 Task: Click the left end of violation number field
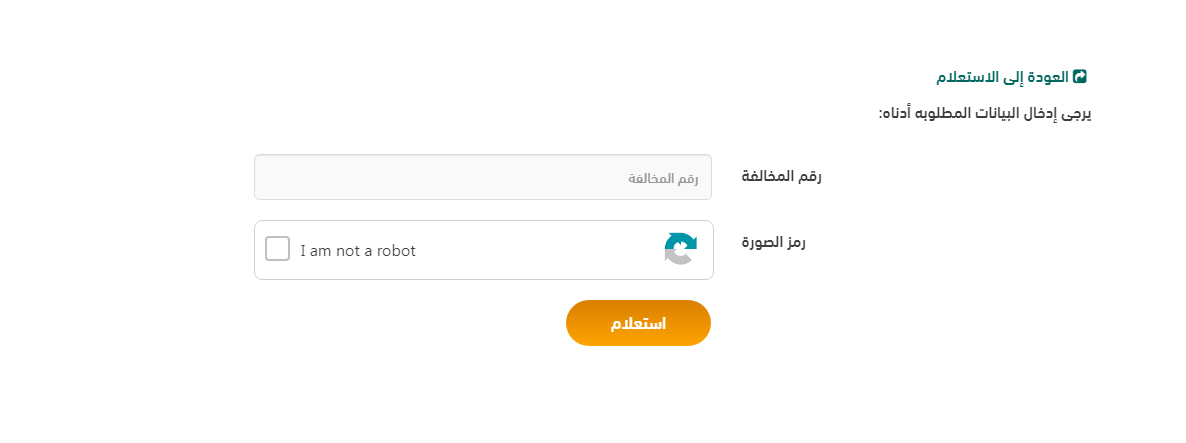(x=275, y=177)
